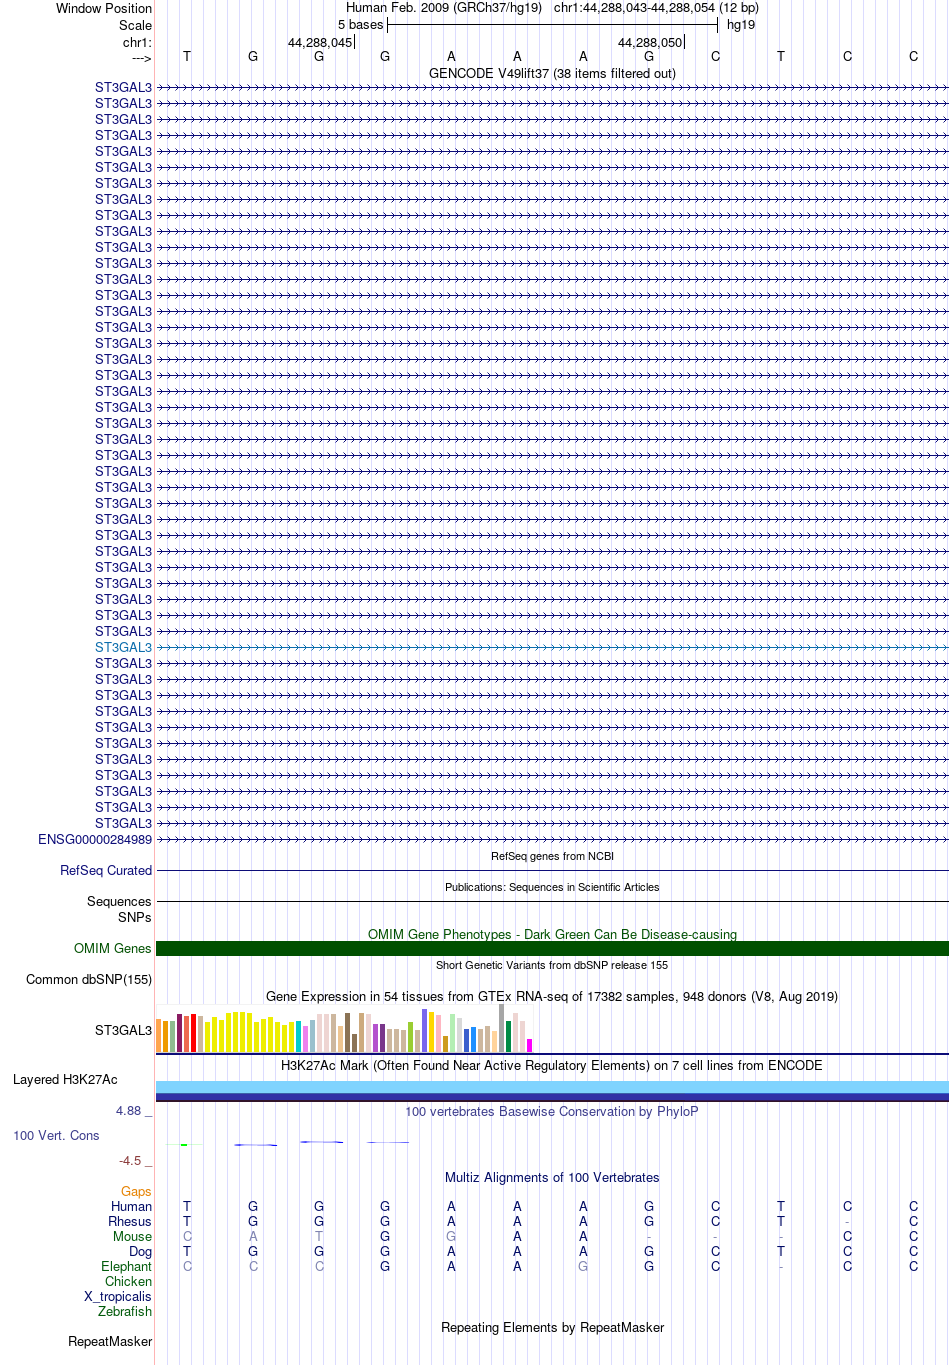Click the tall gray GTEx expression bar
The width and height of the screenshot is (950, 1365).
(x=502, y=1028)
